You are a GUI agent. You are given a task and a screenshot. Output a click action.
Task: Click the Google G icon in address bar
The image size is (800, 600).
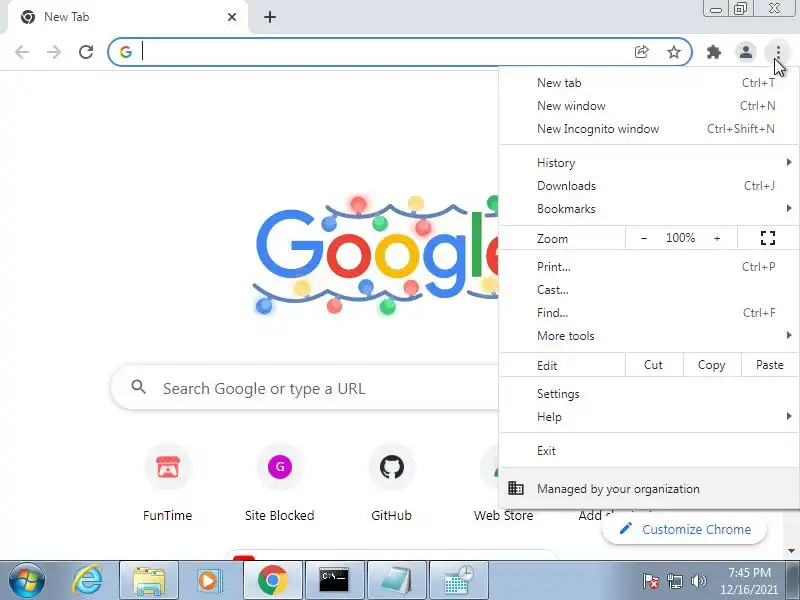click(126, 52)
